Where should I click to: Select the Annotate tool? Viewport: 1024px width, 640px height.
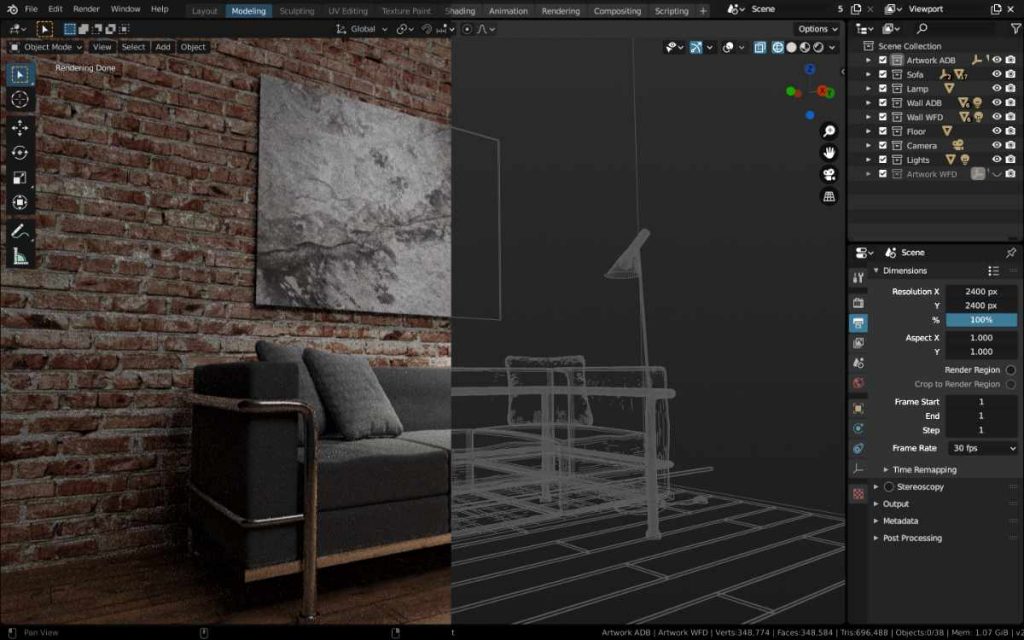click(x=20, y=231)
